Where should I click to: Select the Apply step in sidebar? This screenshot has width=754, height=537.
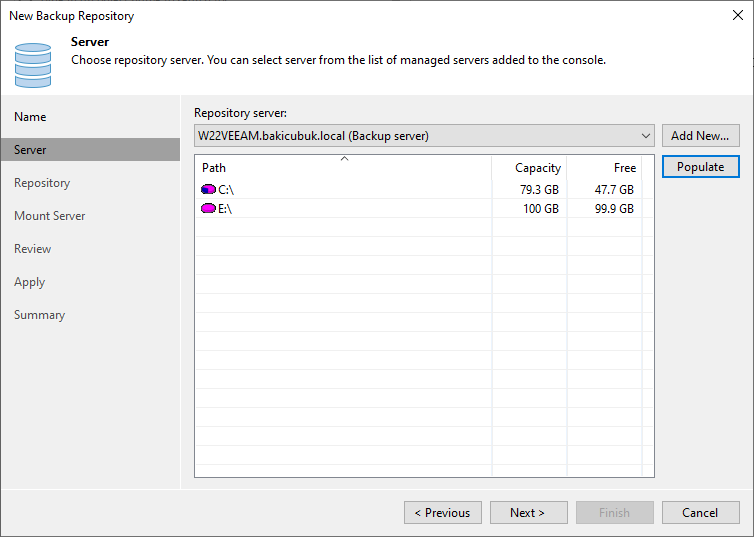coord(29,282)
